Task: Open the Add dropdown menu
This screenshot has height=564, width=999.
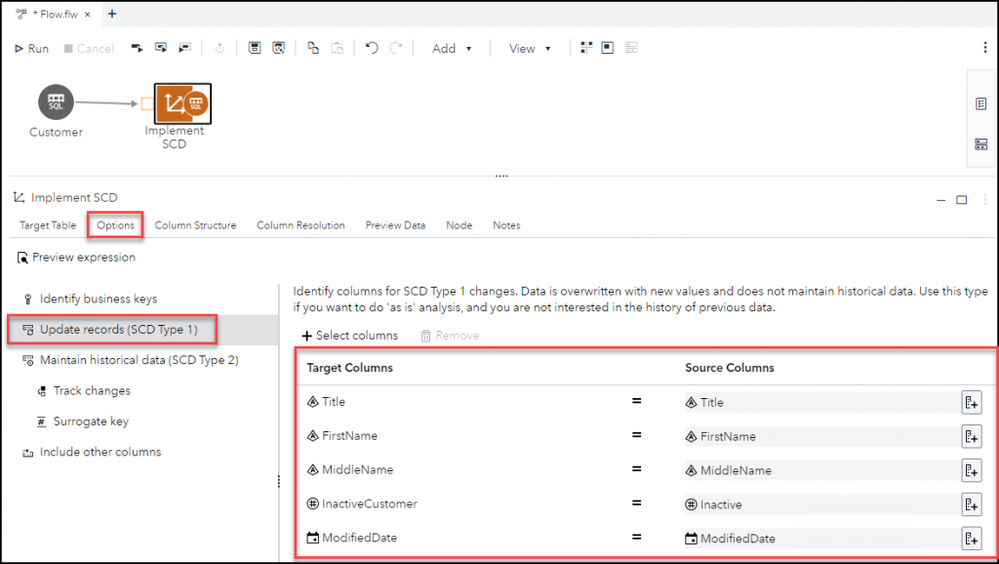Action: coord(452,48)
